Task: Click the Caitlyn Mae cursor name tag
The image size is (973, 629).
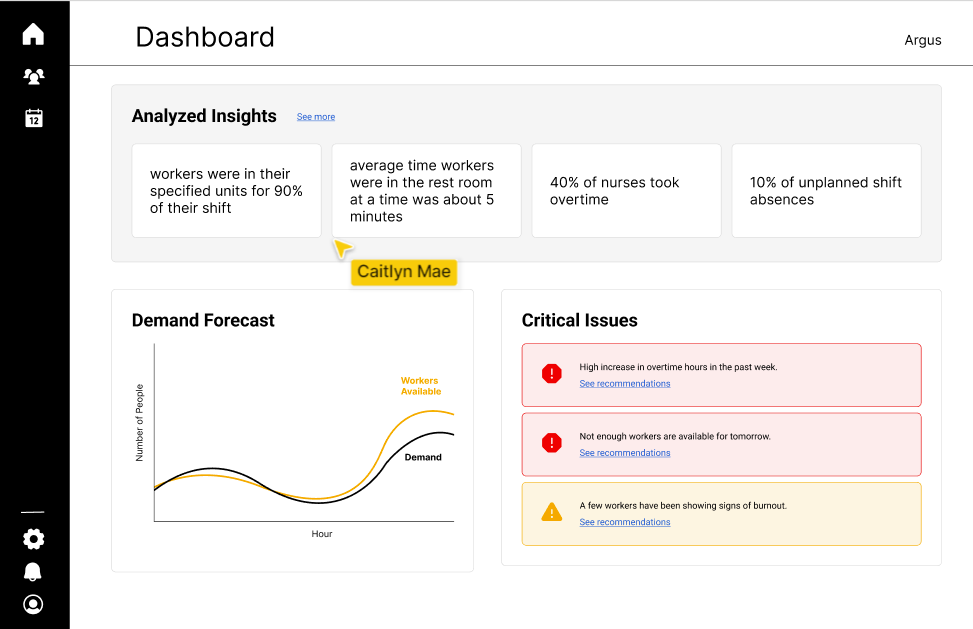Action: (x=403, y=272)
